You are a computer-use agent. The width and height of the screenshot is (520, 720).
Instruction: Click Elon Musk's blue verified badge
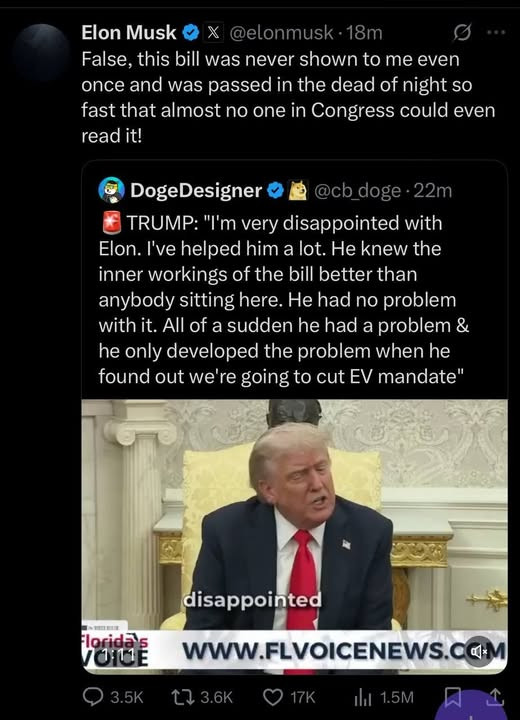coord(191,33)
